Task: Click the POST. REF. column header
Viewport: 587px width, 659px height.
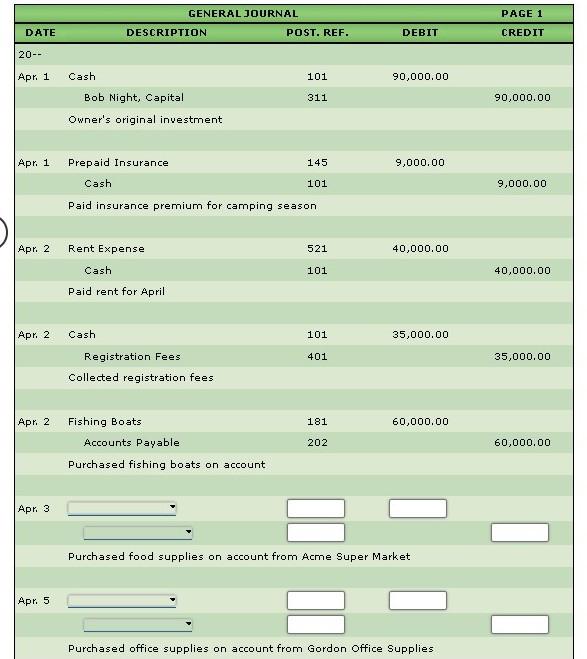Action: [317, 33]
